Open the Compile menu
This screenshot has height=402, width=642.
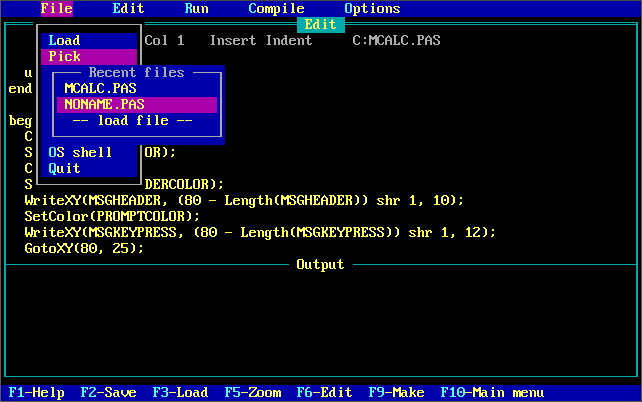tap(276, 8)
